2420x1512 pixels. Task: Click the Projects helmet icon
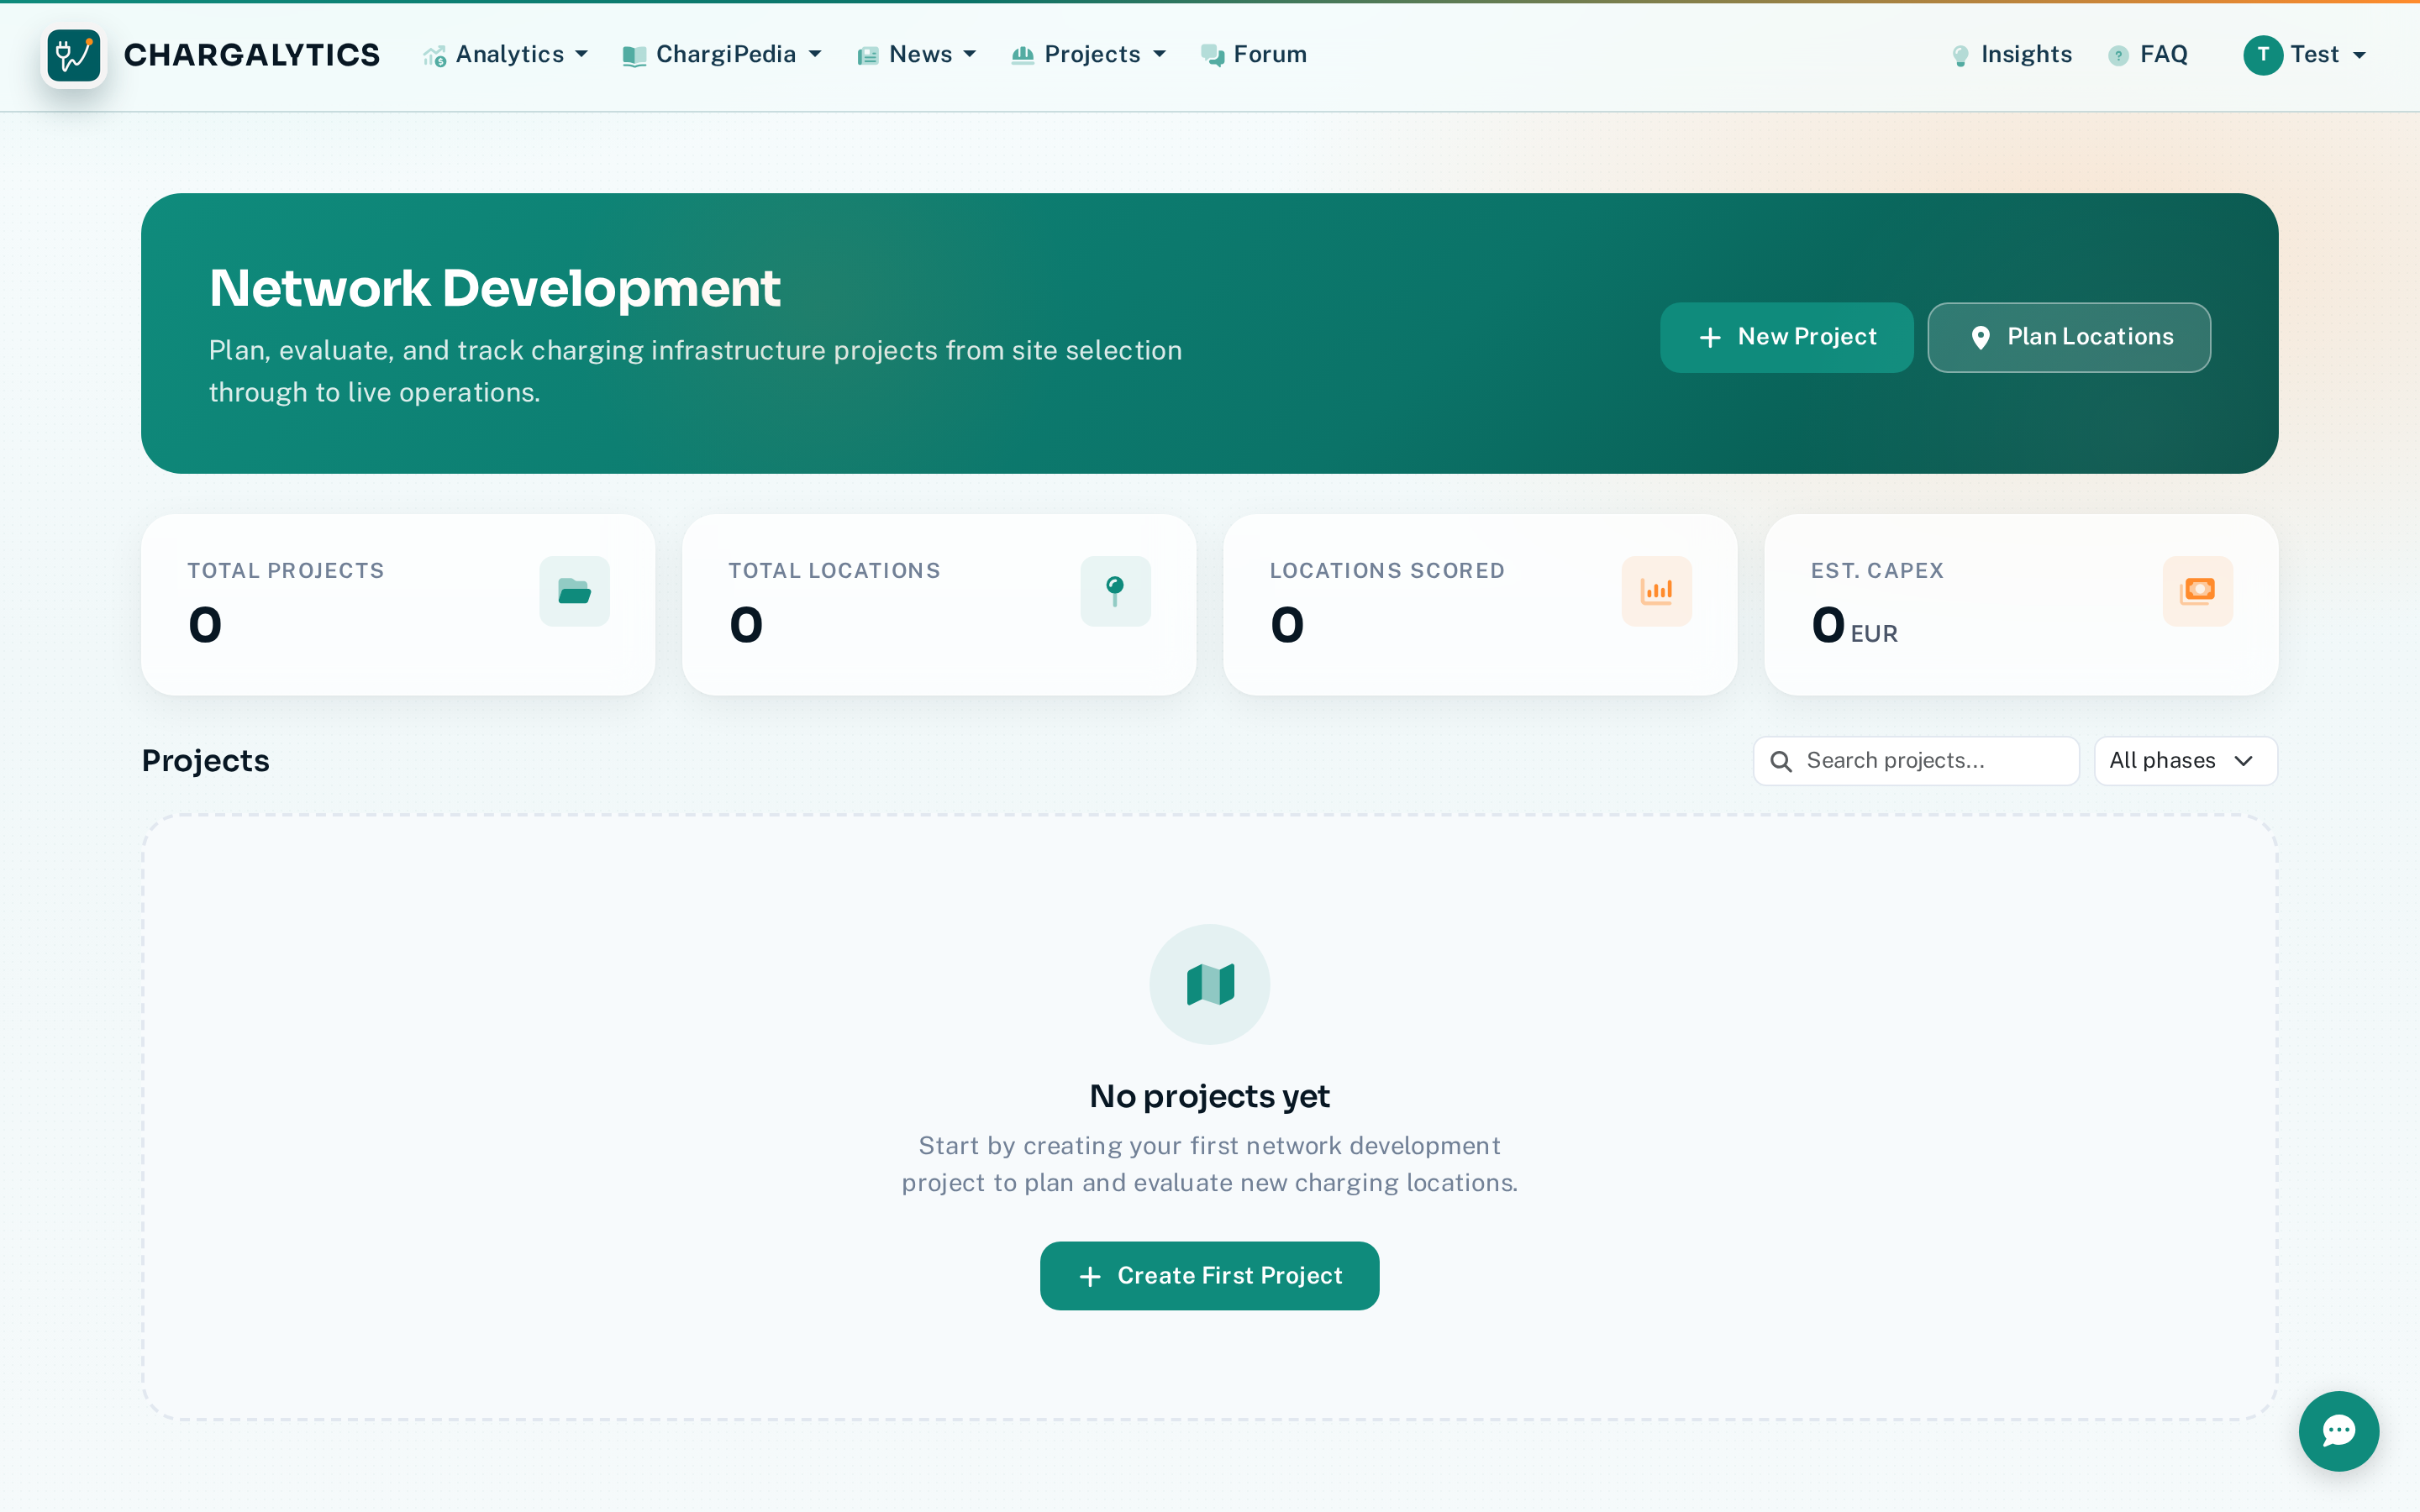[x=1022, y=56]
